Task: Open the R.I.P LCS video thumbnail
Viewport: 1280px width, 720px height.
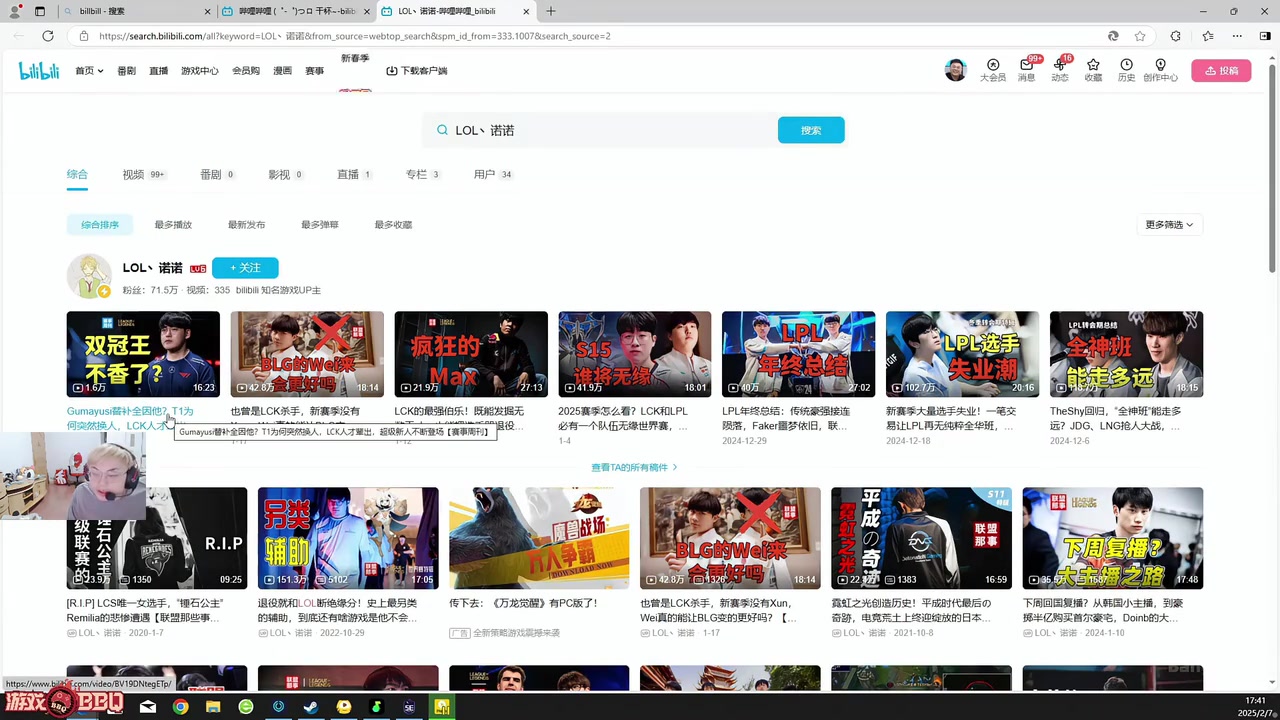Action: pyautogui.click(x=155, y=538)
